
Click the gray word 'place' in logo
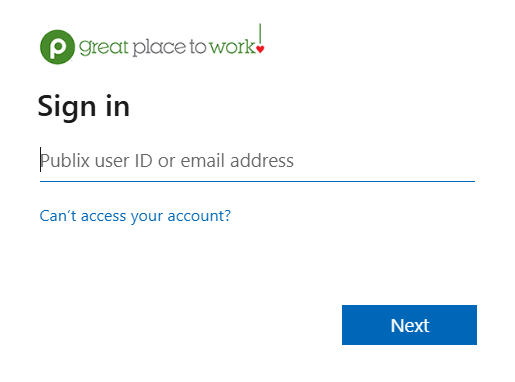pos(159,47)
